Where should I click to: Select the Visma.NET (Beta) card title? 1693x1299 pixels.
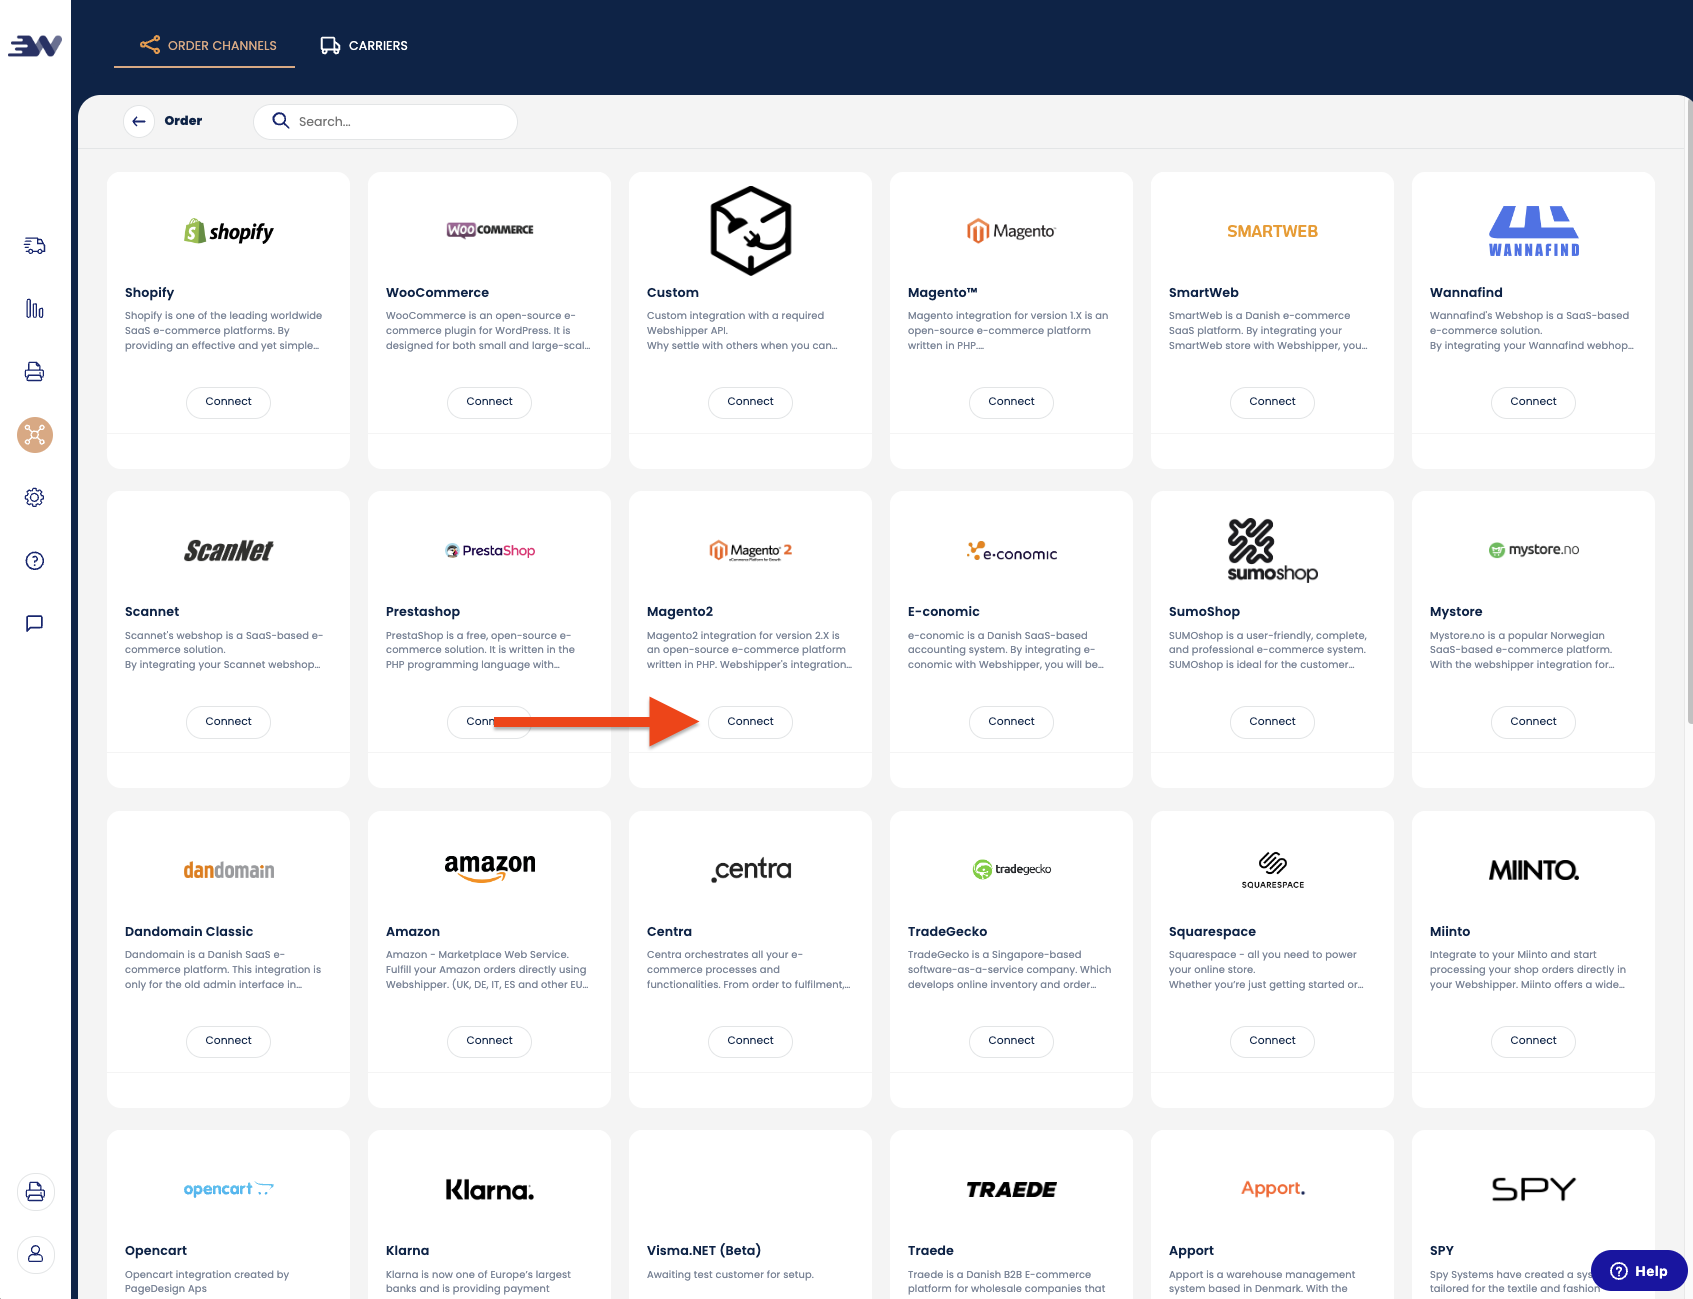(x=703, y=1251)
